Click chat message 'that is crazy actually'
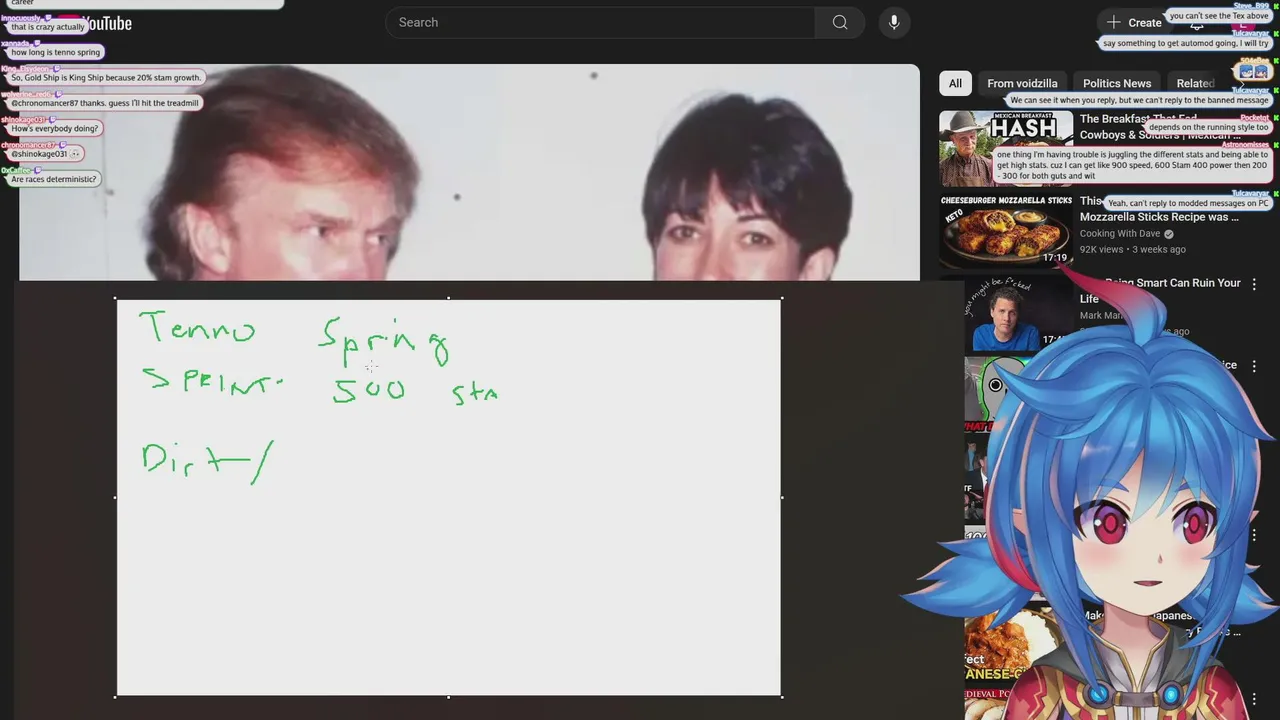 (48, 27)
